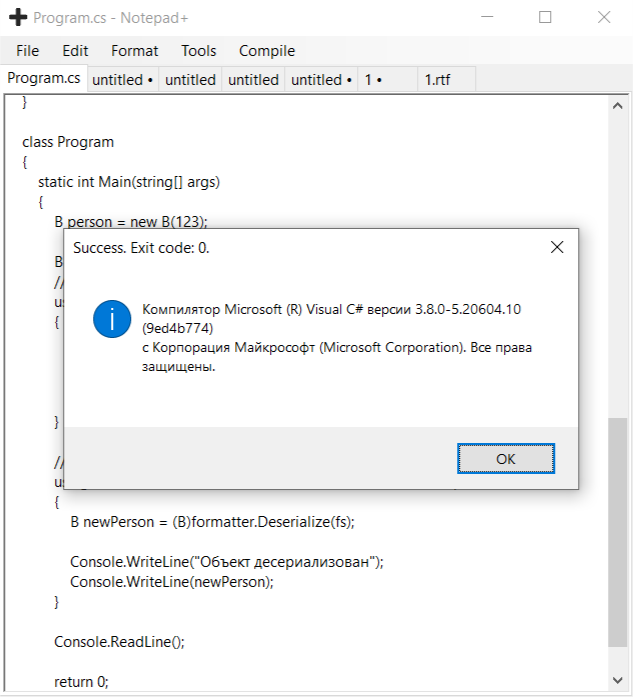633x697 pixels.
Task: Open the File menu
Action: tap(28, 51)
